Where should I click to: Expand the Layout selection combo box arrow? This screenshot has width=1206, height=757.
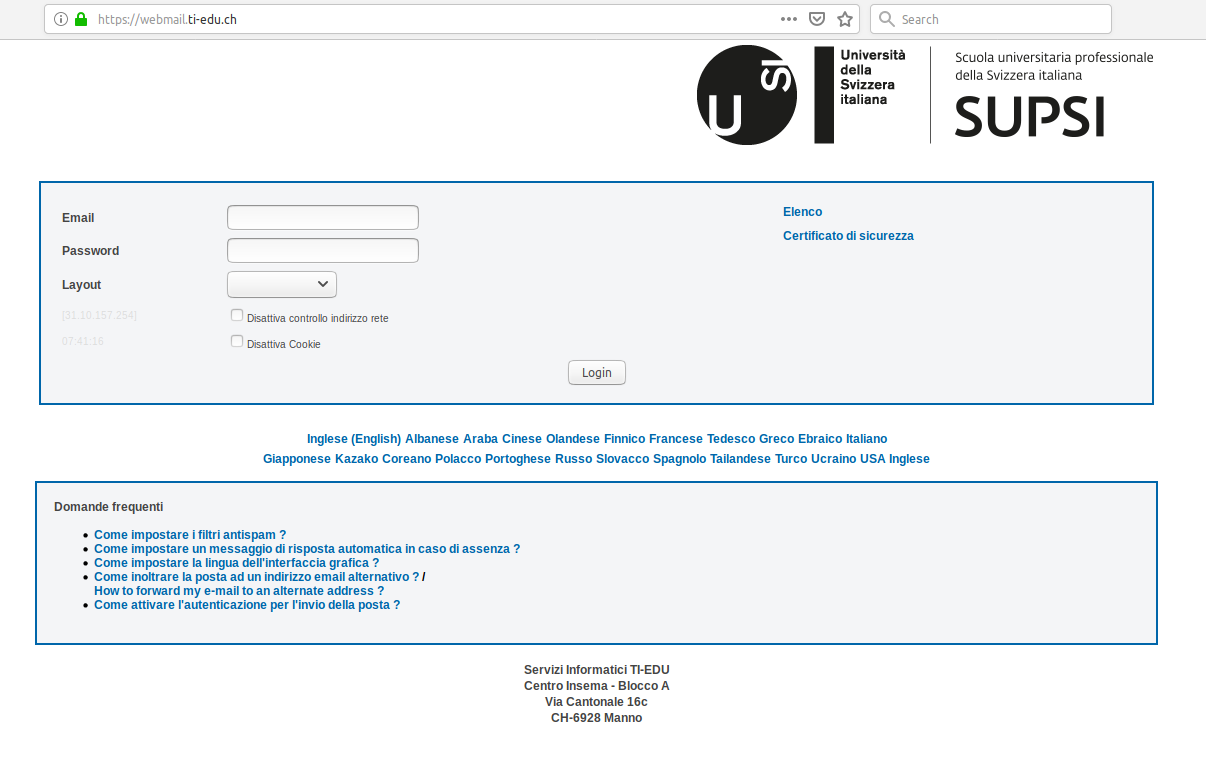[x=325, y=284]
